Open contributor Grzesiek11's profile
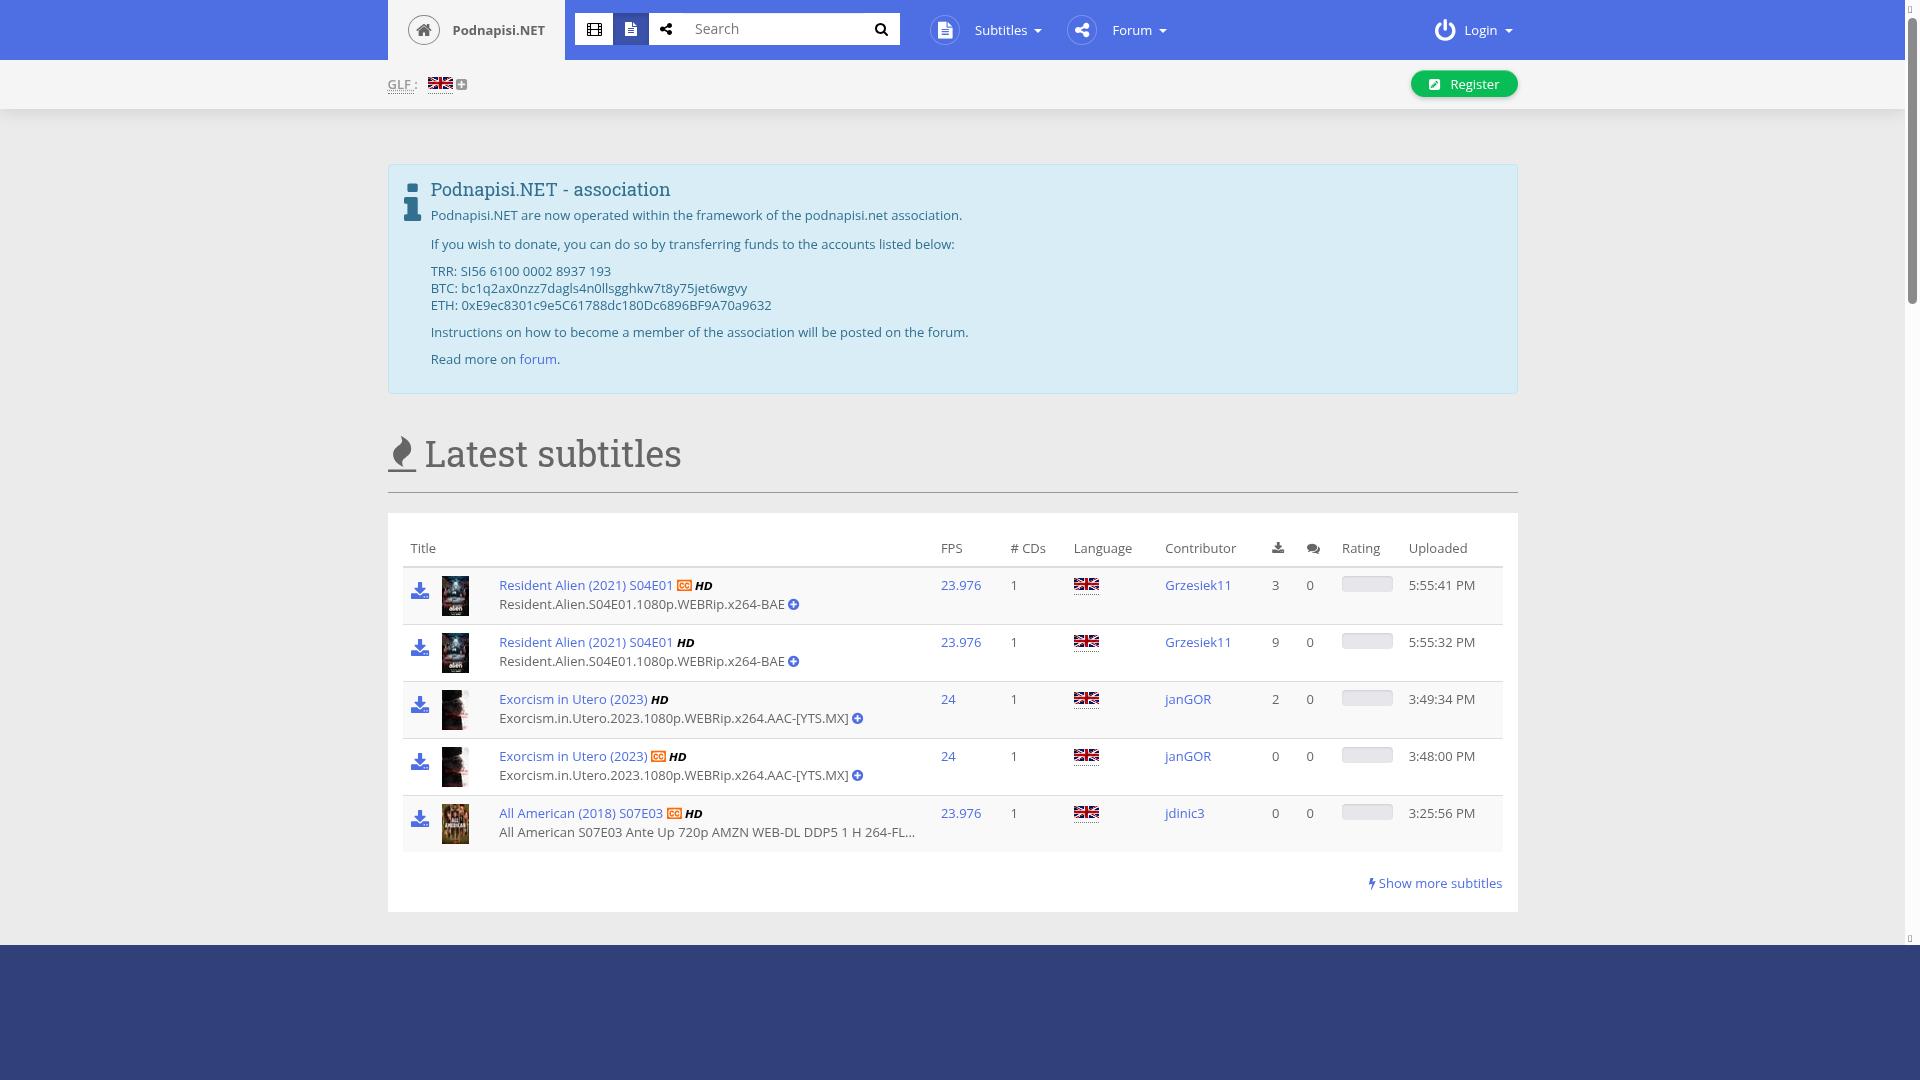The width and height of the screenshot is (1920, 1080). (1198, 585)
